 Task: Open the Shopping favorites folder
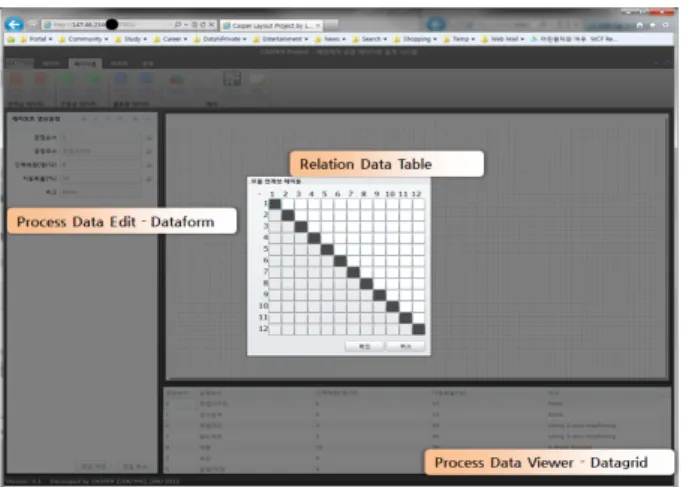415,39
